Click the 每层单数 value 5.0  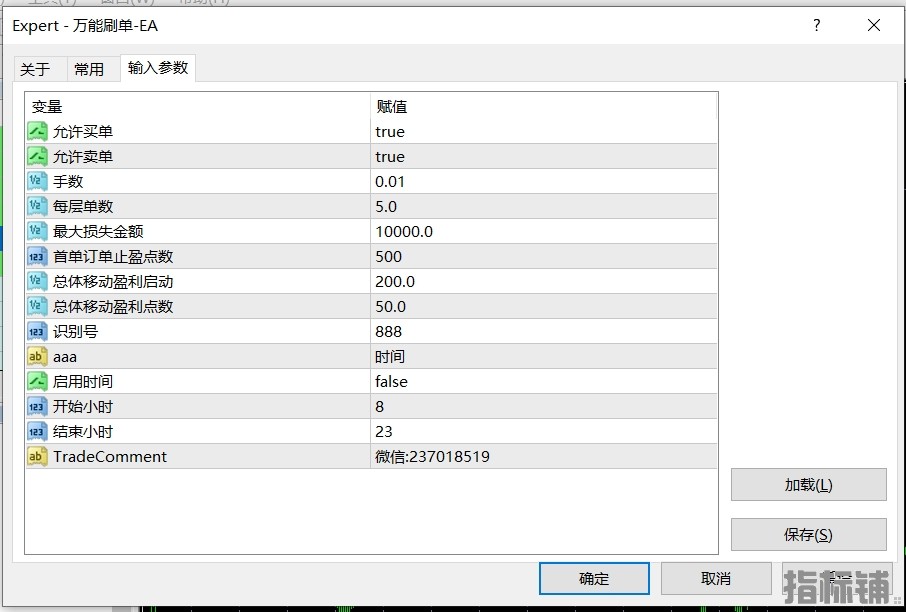click(x=386, y=206)
